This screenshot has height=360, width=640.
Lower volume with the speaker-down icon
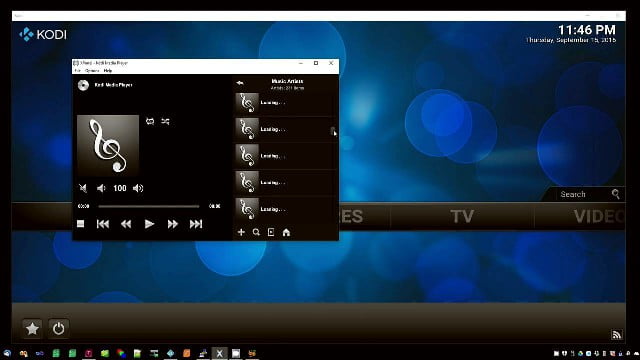point(101,188)
